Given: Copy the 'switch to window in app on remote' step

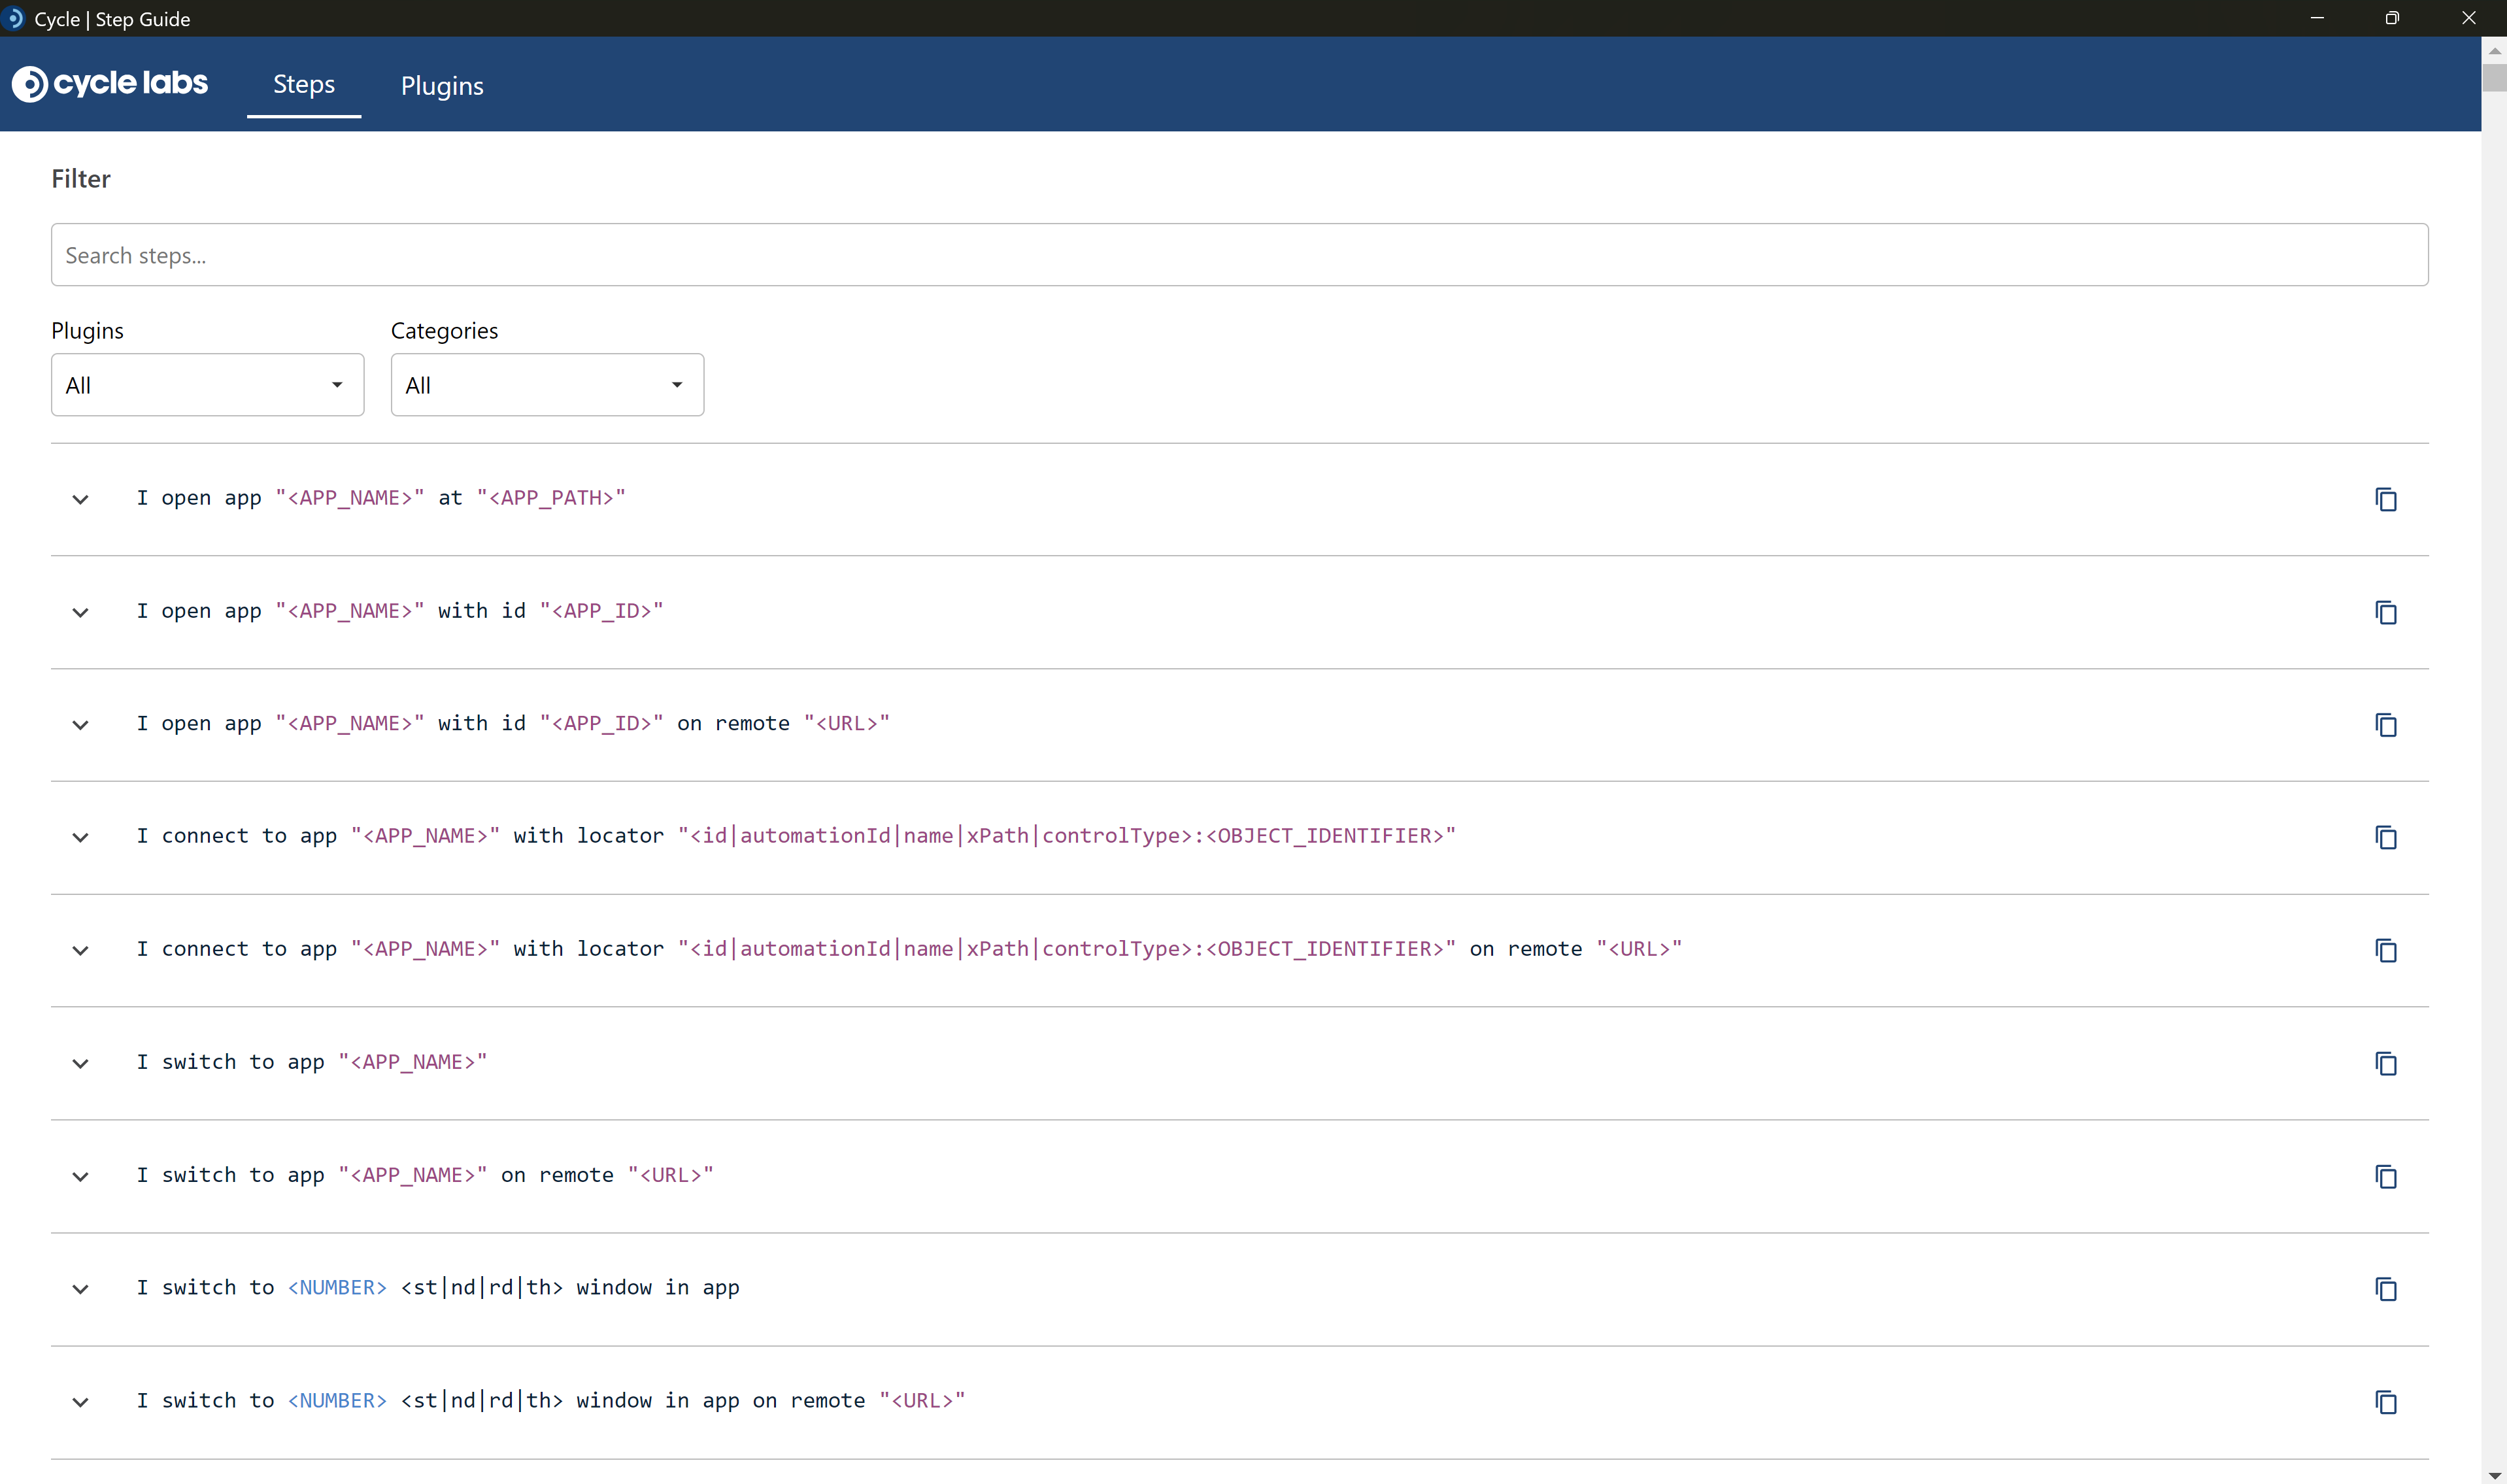Looking at the screenshot, I should [2385, 1402].
